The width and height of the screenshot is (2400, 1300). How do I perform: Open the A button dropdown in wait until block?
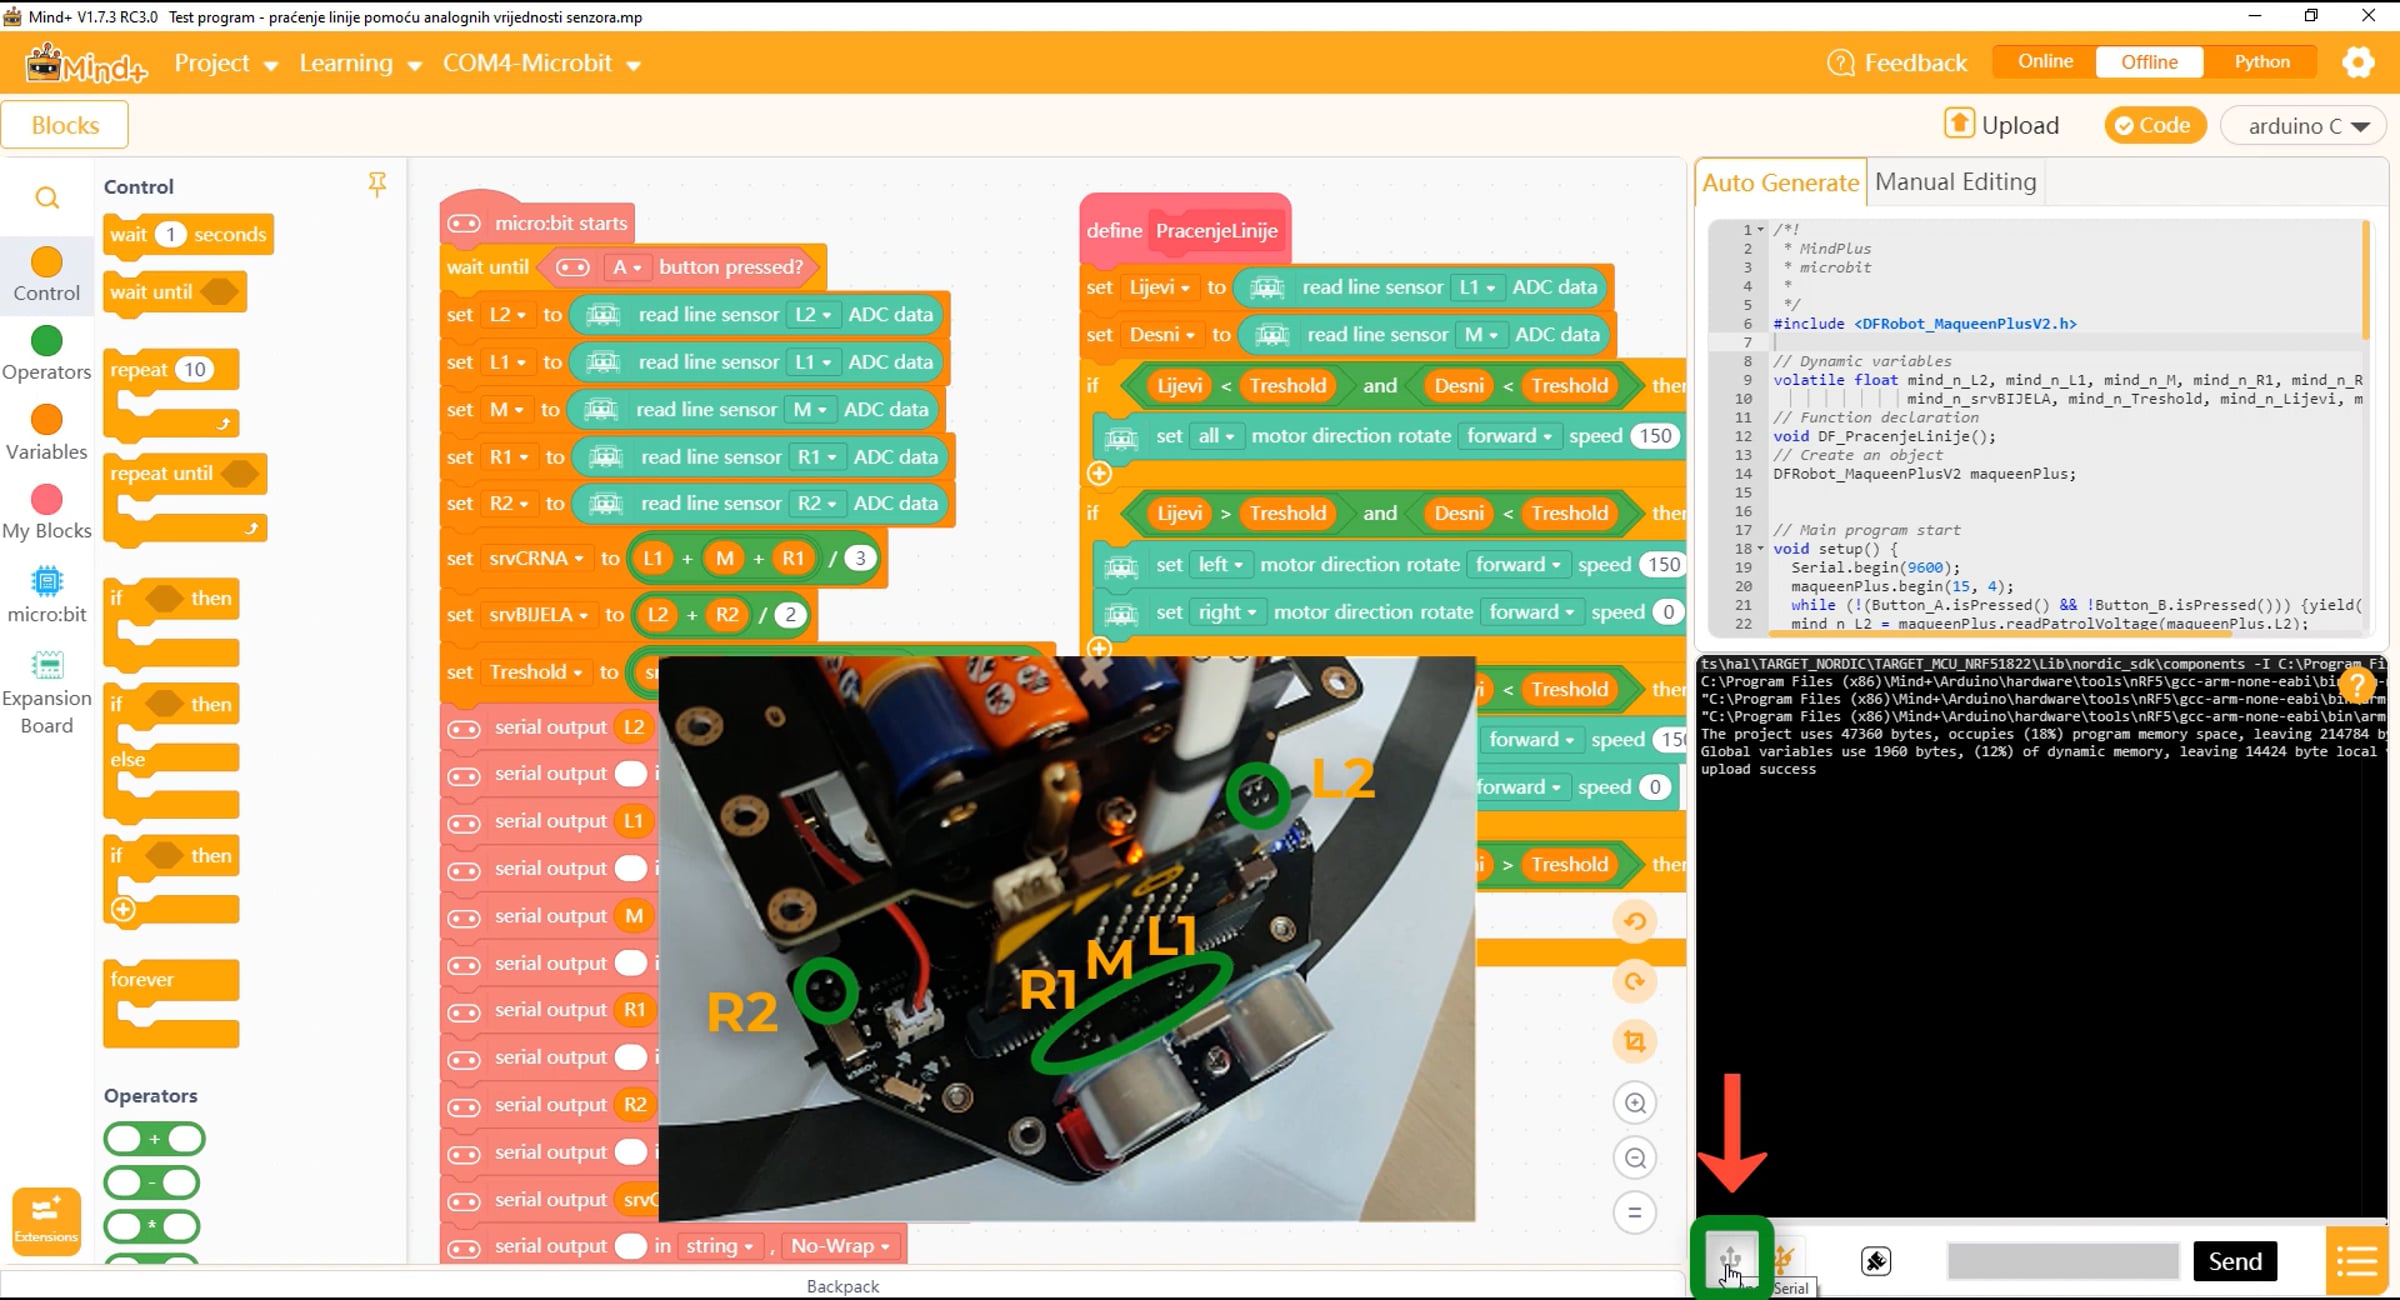[626, 267]
